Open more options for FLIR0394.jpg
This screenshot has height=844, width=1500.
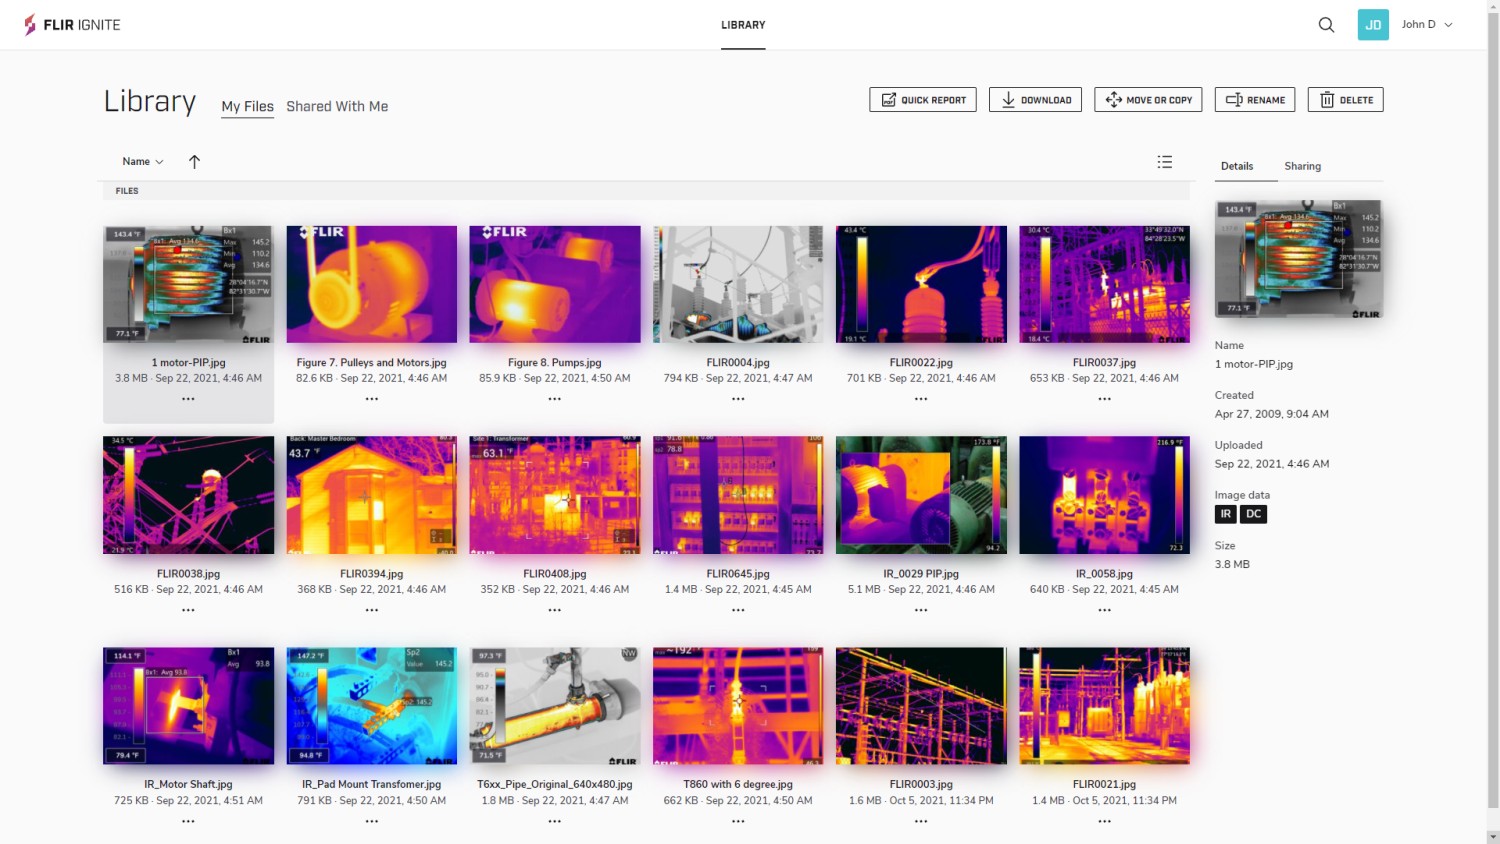372,610
